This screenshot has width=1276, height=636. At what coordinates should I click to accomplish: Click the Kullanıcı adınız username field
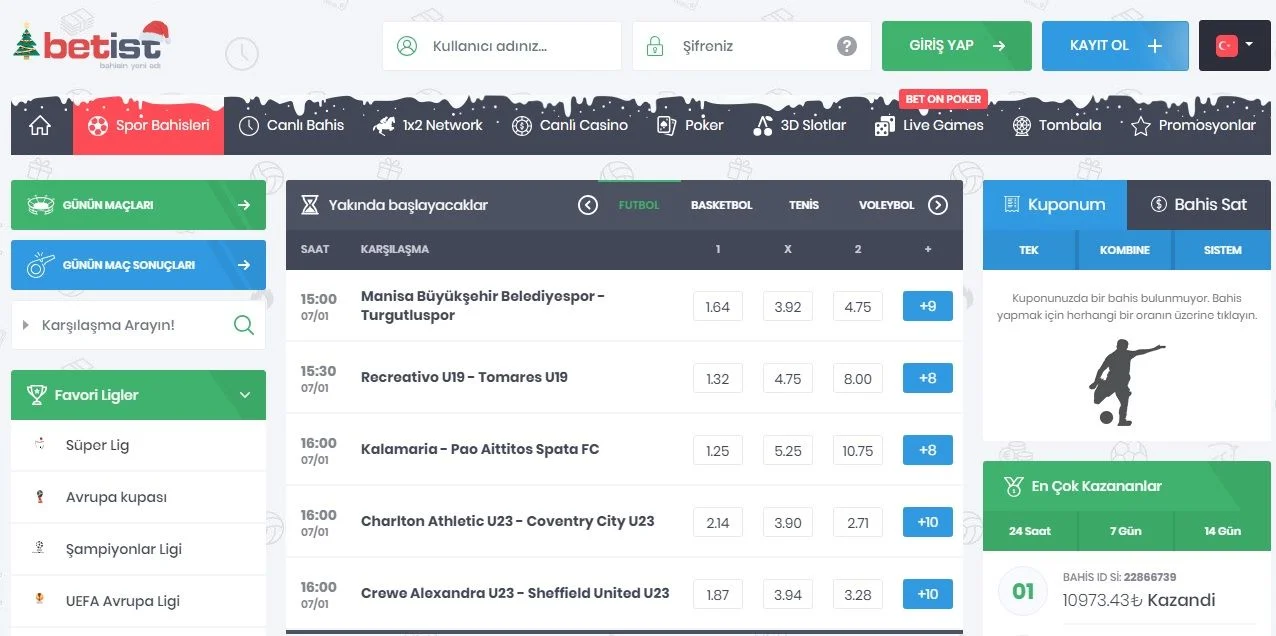coord(502,46)
